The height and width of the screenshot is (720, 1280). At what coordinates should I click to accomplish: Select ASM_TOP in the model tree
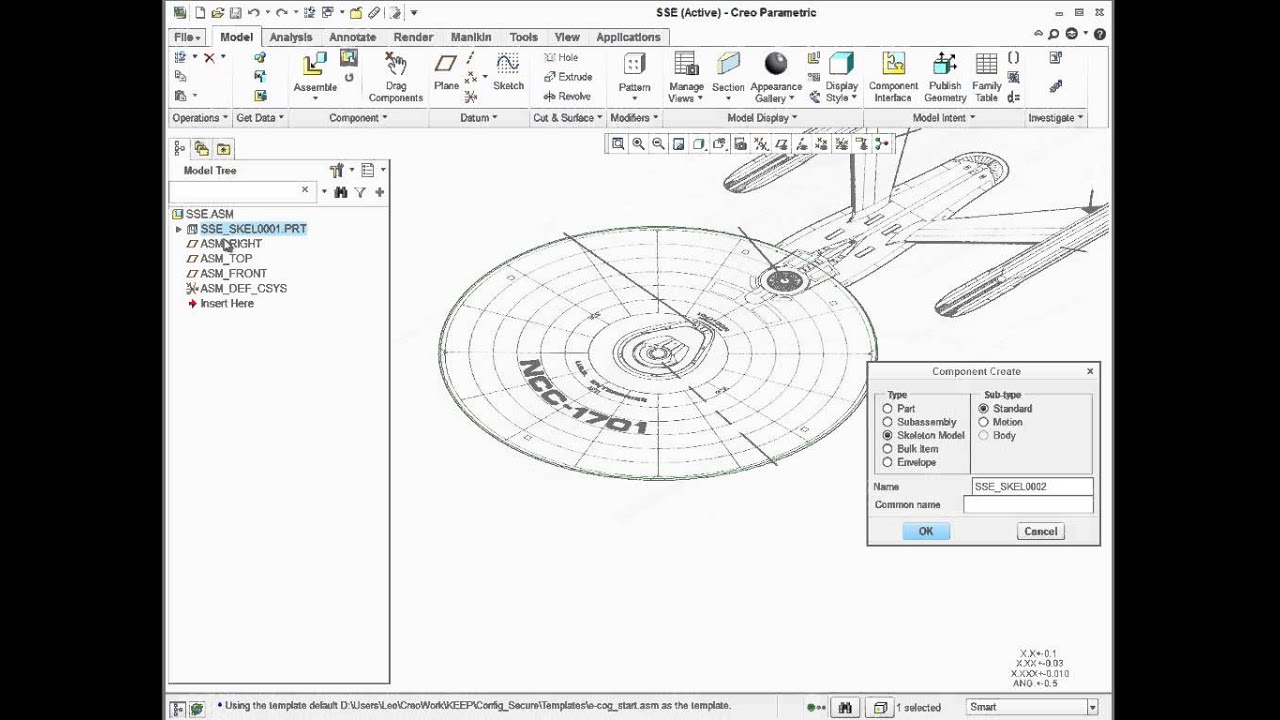click(x=226, y=259)
